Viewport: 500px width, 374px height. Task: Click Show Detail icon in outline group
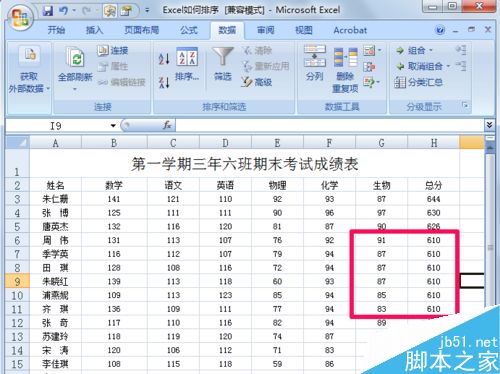[x=461, y=50]
